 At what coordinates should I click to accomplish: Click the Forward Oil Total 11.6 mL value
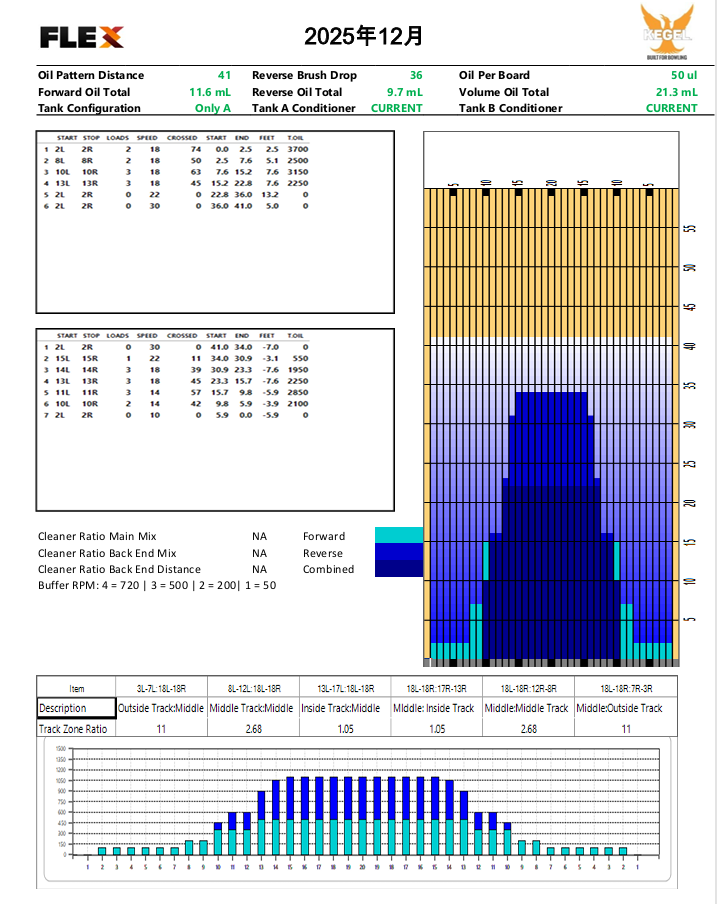(x=210, y=92)
